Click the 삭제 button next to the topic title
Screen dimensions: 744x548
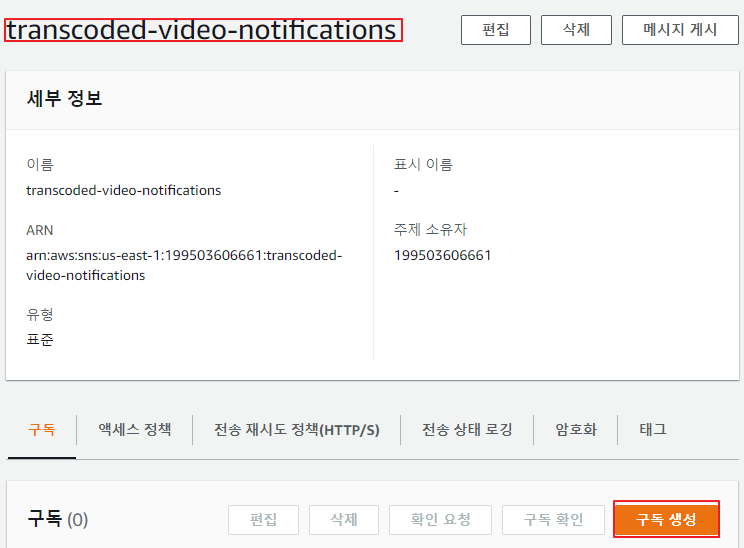(x=576, y=30)
